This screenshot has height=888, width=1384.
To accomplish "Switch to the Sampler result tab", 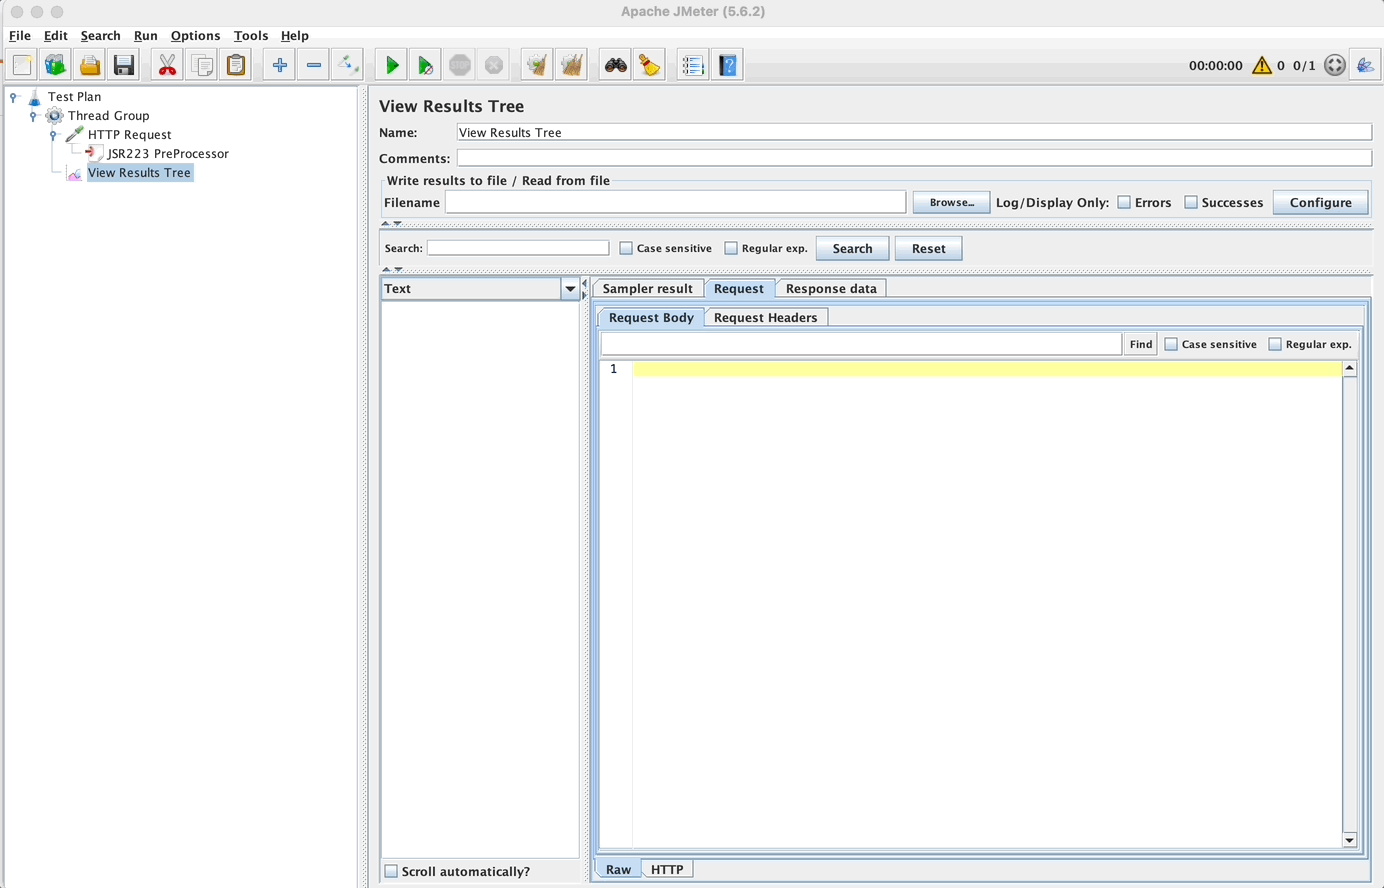I will (x=648, y=289).
